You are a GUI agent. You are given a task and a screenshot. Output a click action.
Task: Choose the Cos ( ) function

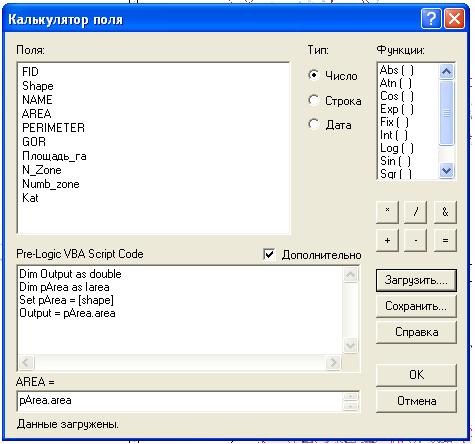397,96
